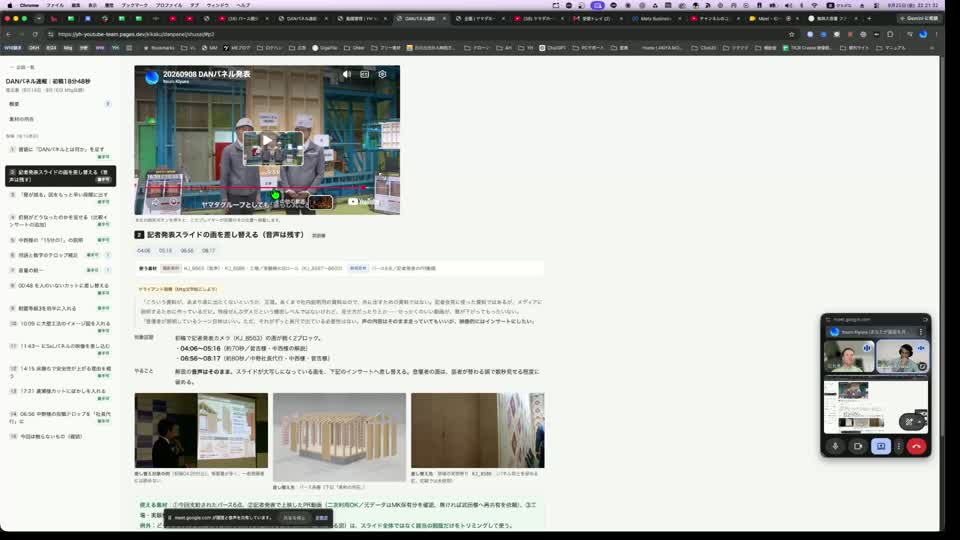Jump to the 05:16 timestamp chip
The height and width of the screenshot is (540, 960).
[x=165, y=250]
